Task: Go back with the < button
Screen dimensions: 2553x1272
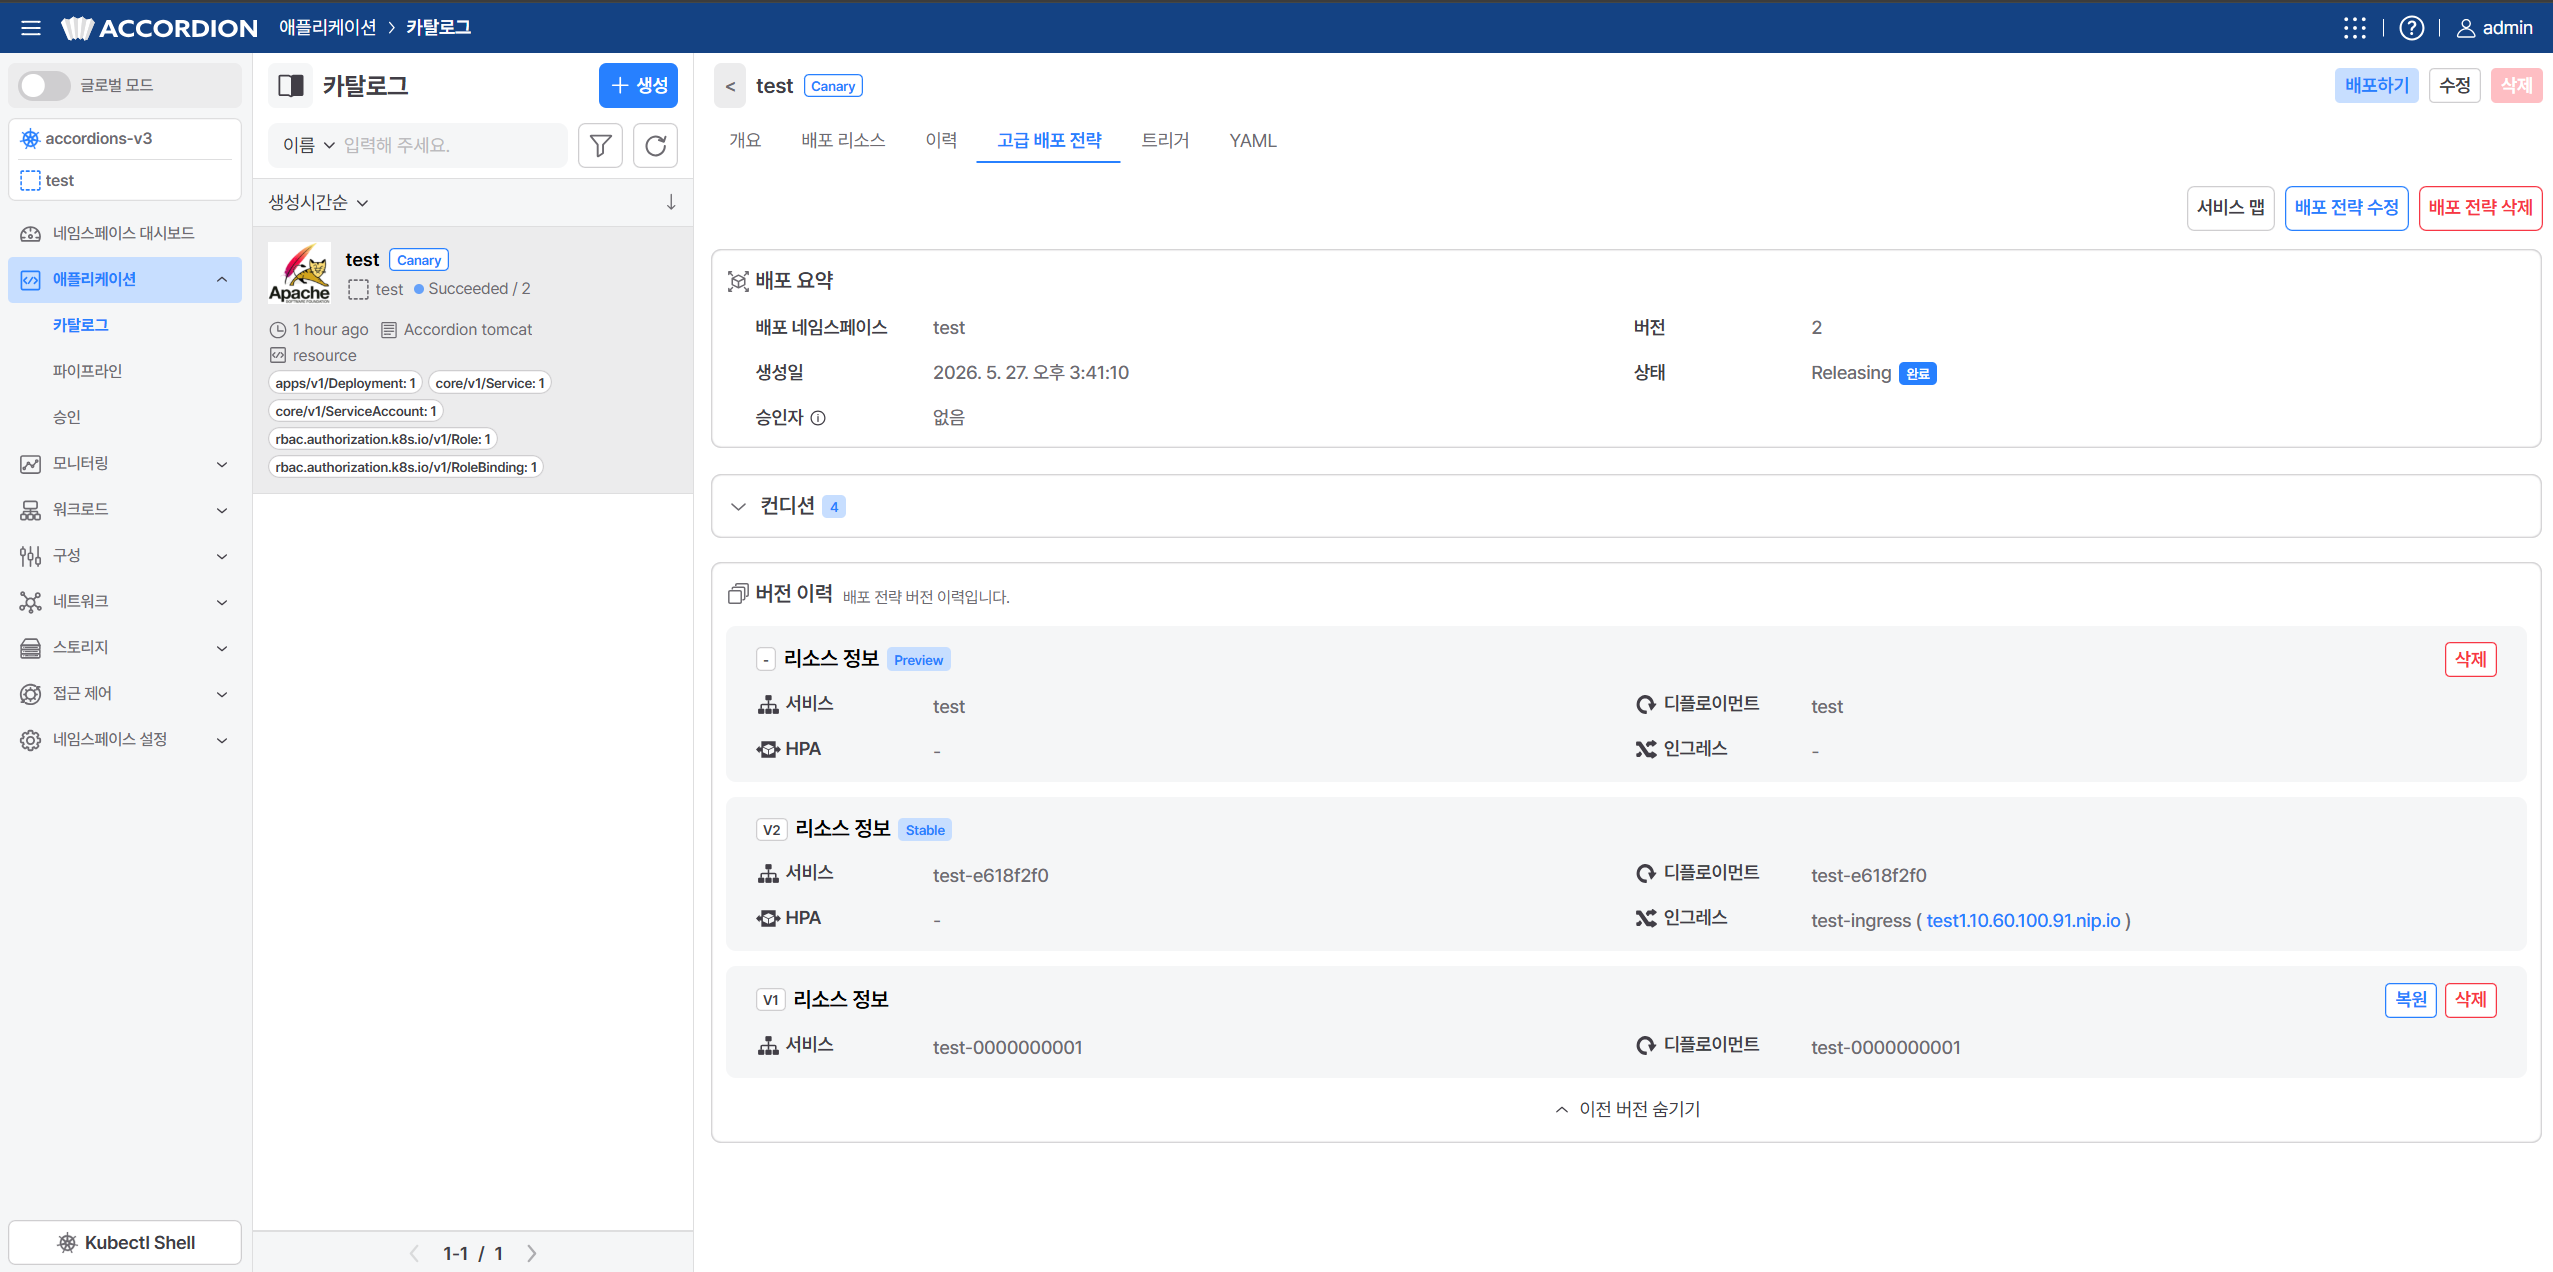Action: click(730, 86)
